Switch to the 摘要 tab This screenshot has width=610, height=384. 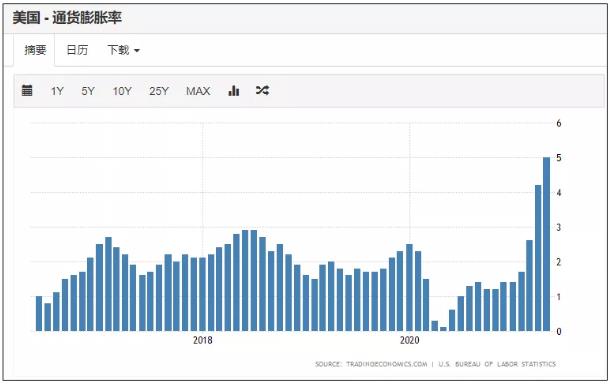[35, 50]
